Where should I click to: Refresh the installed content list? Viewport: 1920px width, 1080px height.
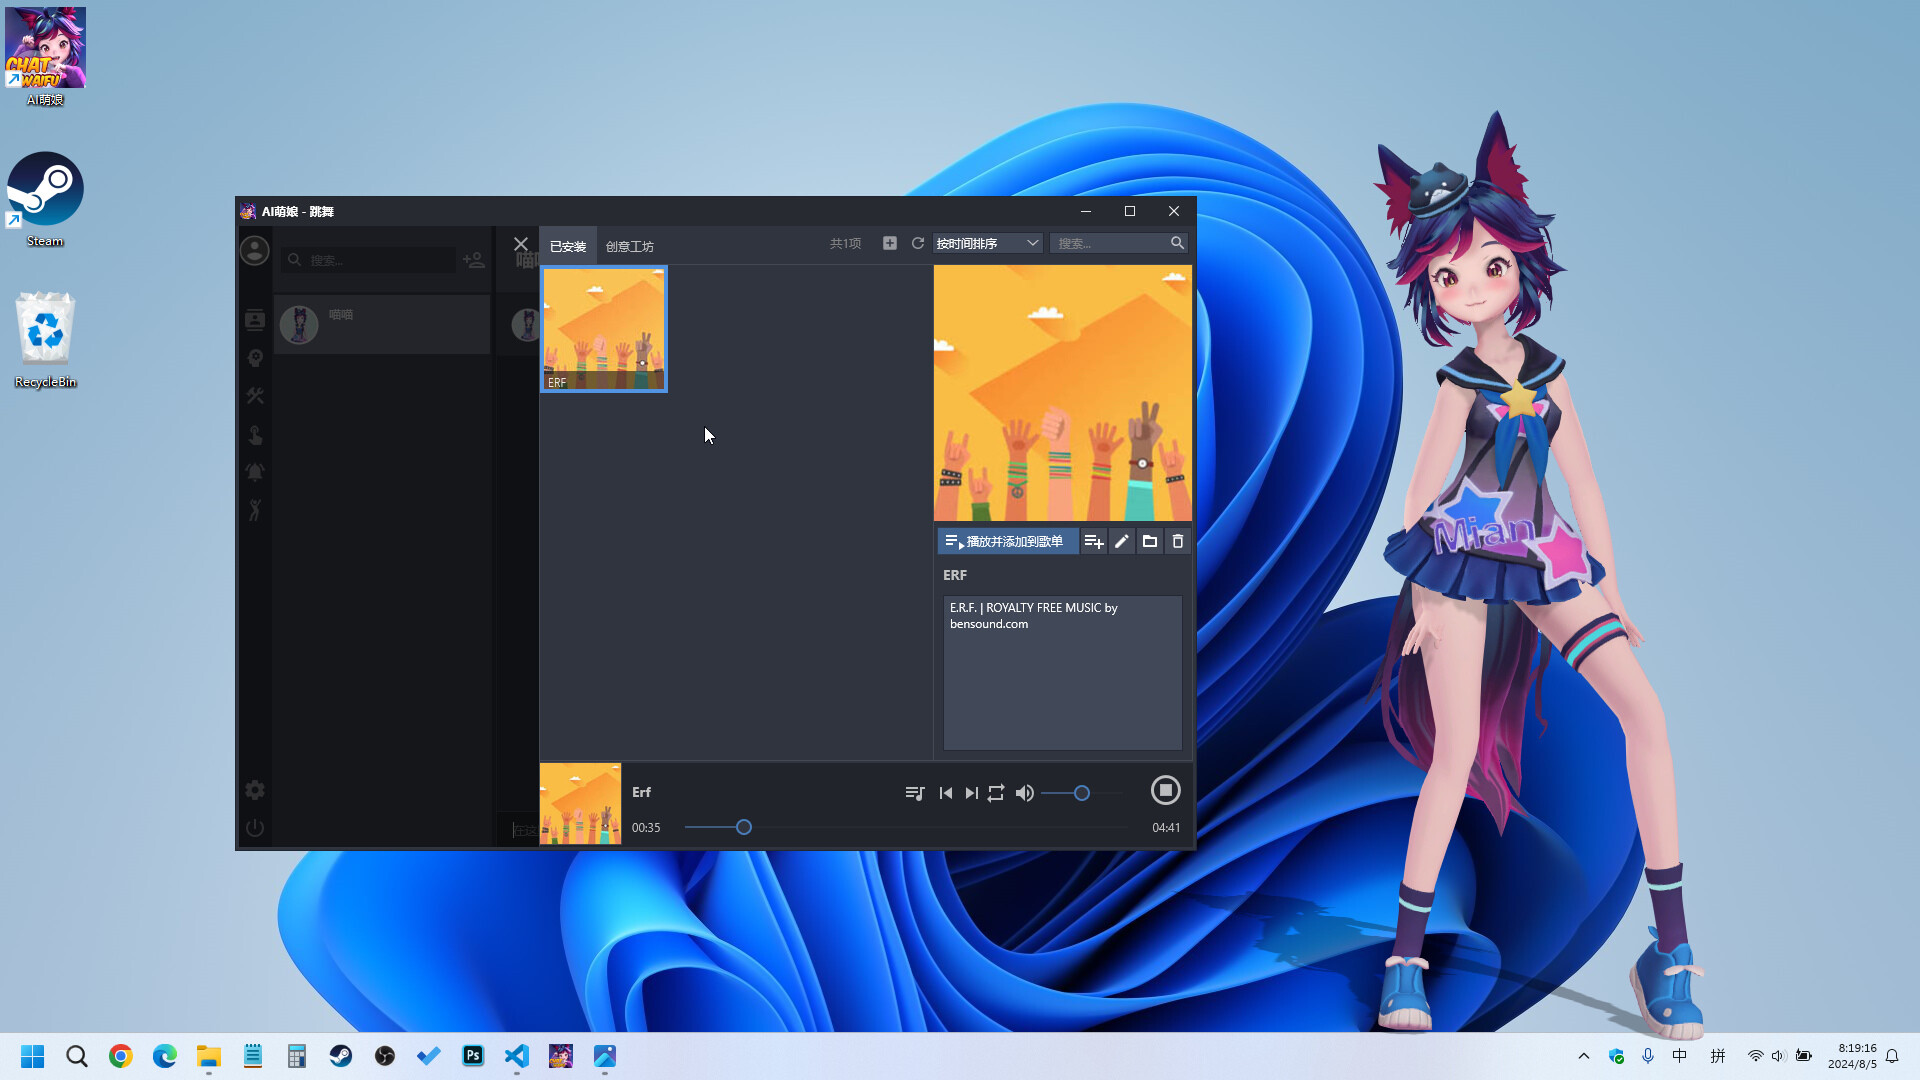pos(917,243)
